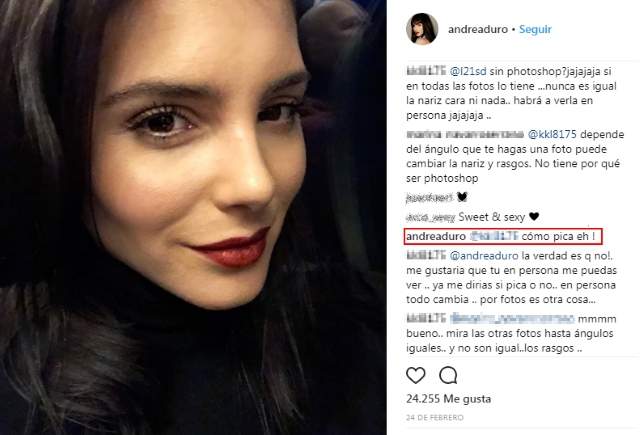Screen dimensions: 640x435
Task: Click the comment speech bubble icon
Action: [448, 375]
